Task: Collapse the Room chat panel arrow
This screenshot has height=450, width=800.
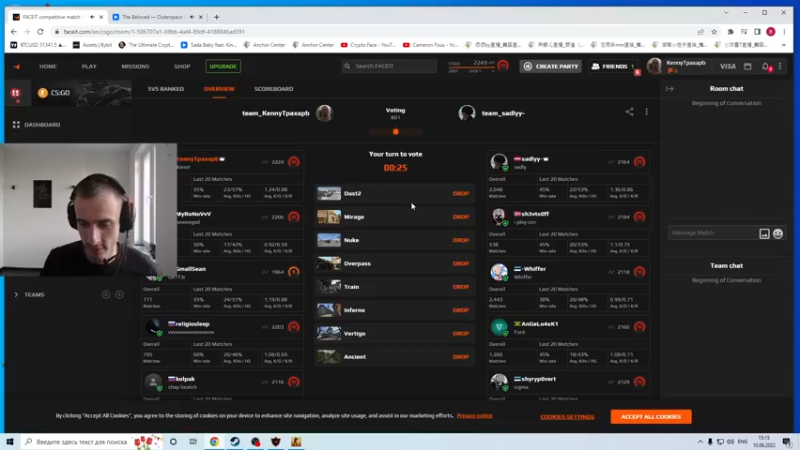Action: (669, 89)
